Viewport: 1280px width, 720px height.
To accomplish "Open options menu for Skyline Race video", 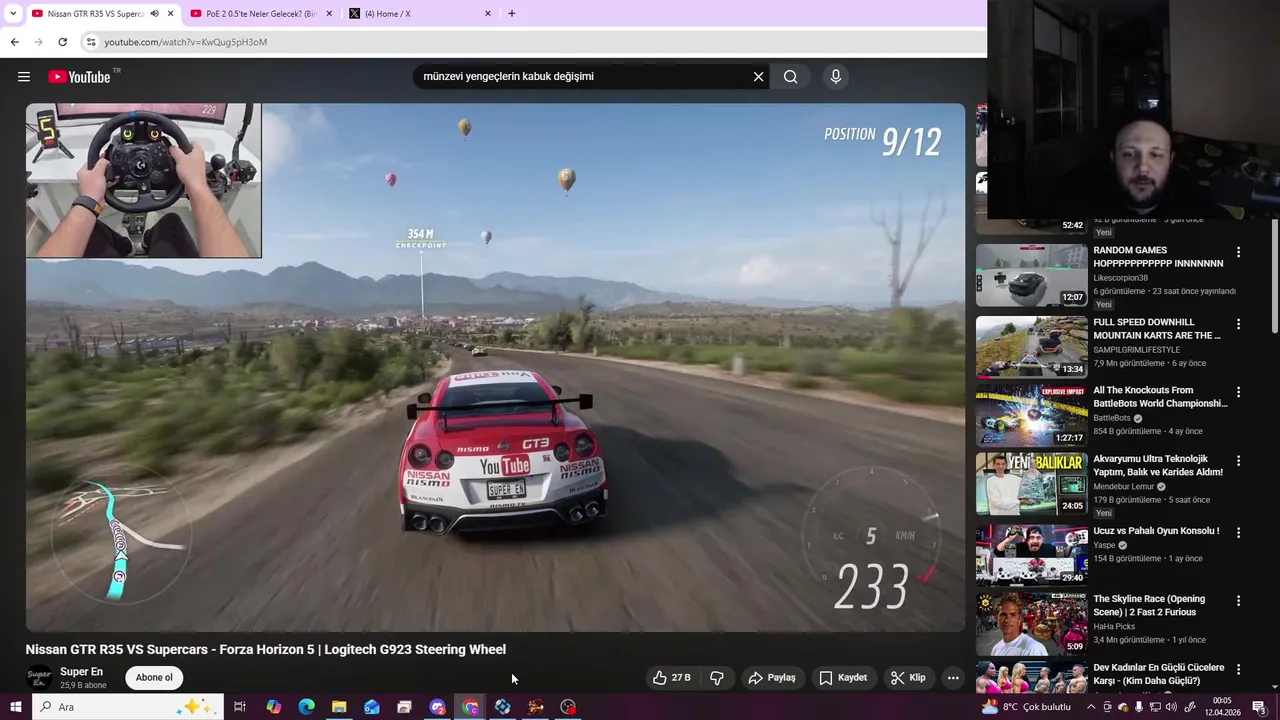I will [x=1238, y=601].
